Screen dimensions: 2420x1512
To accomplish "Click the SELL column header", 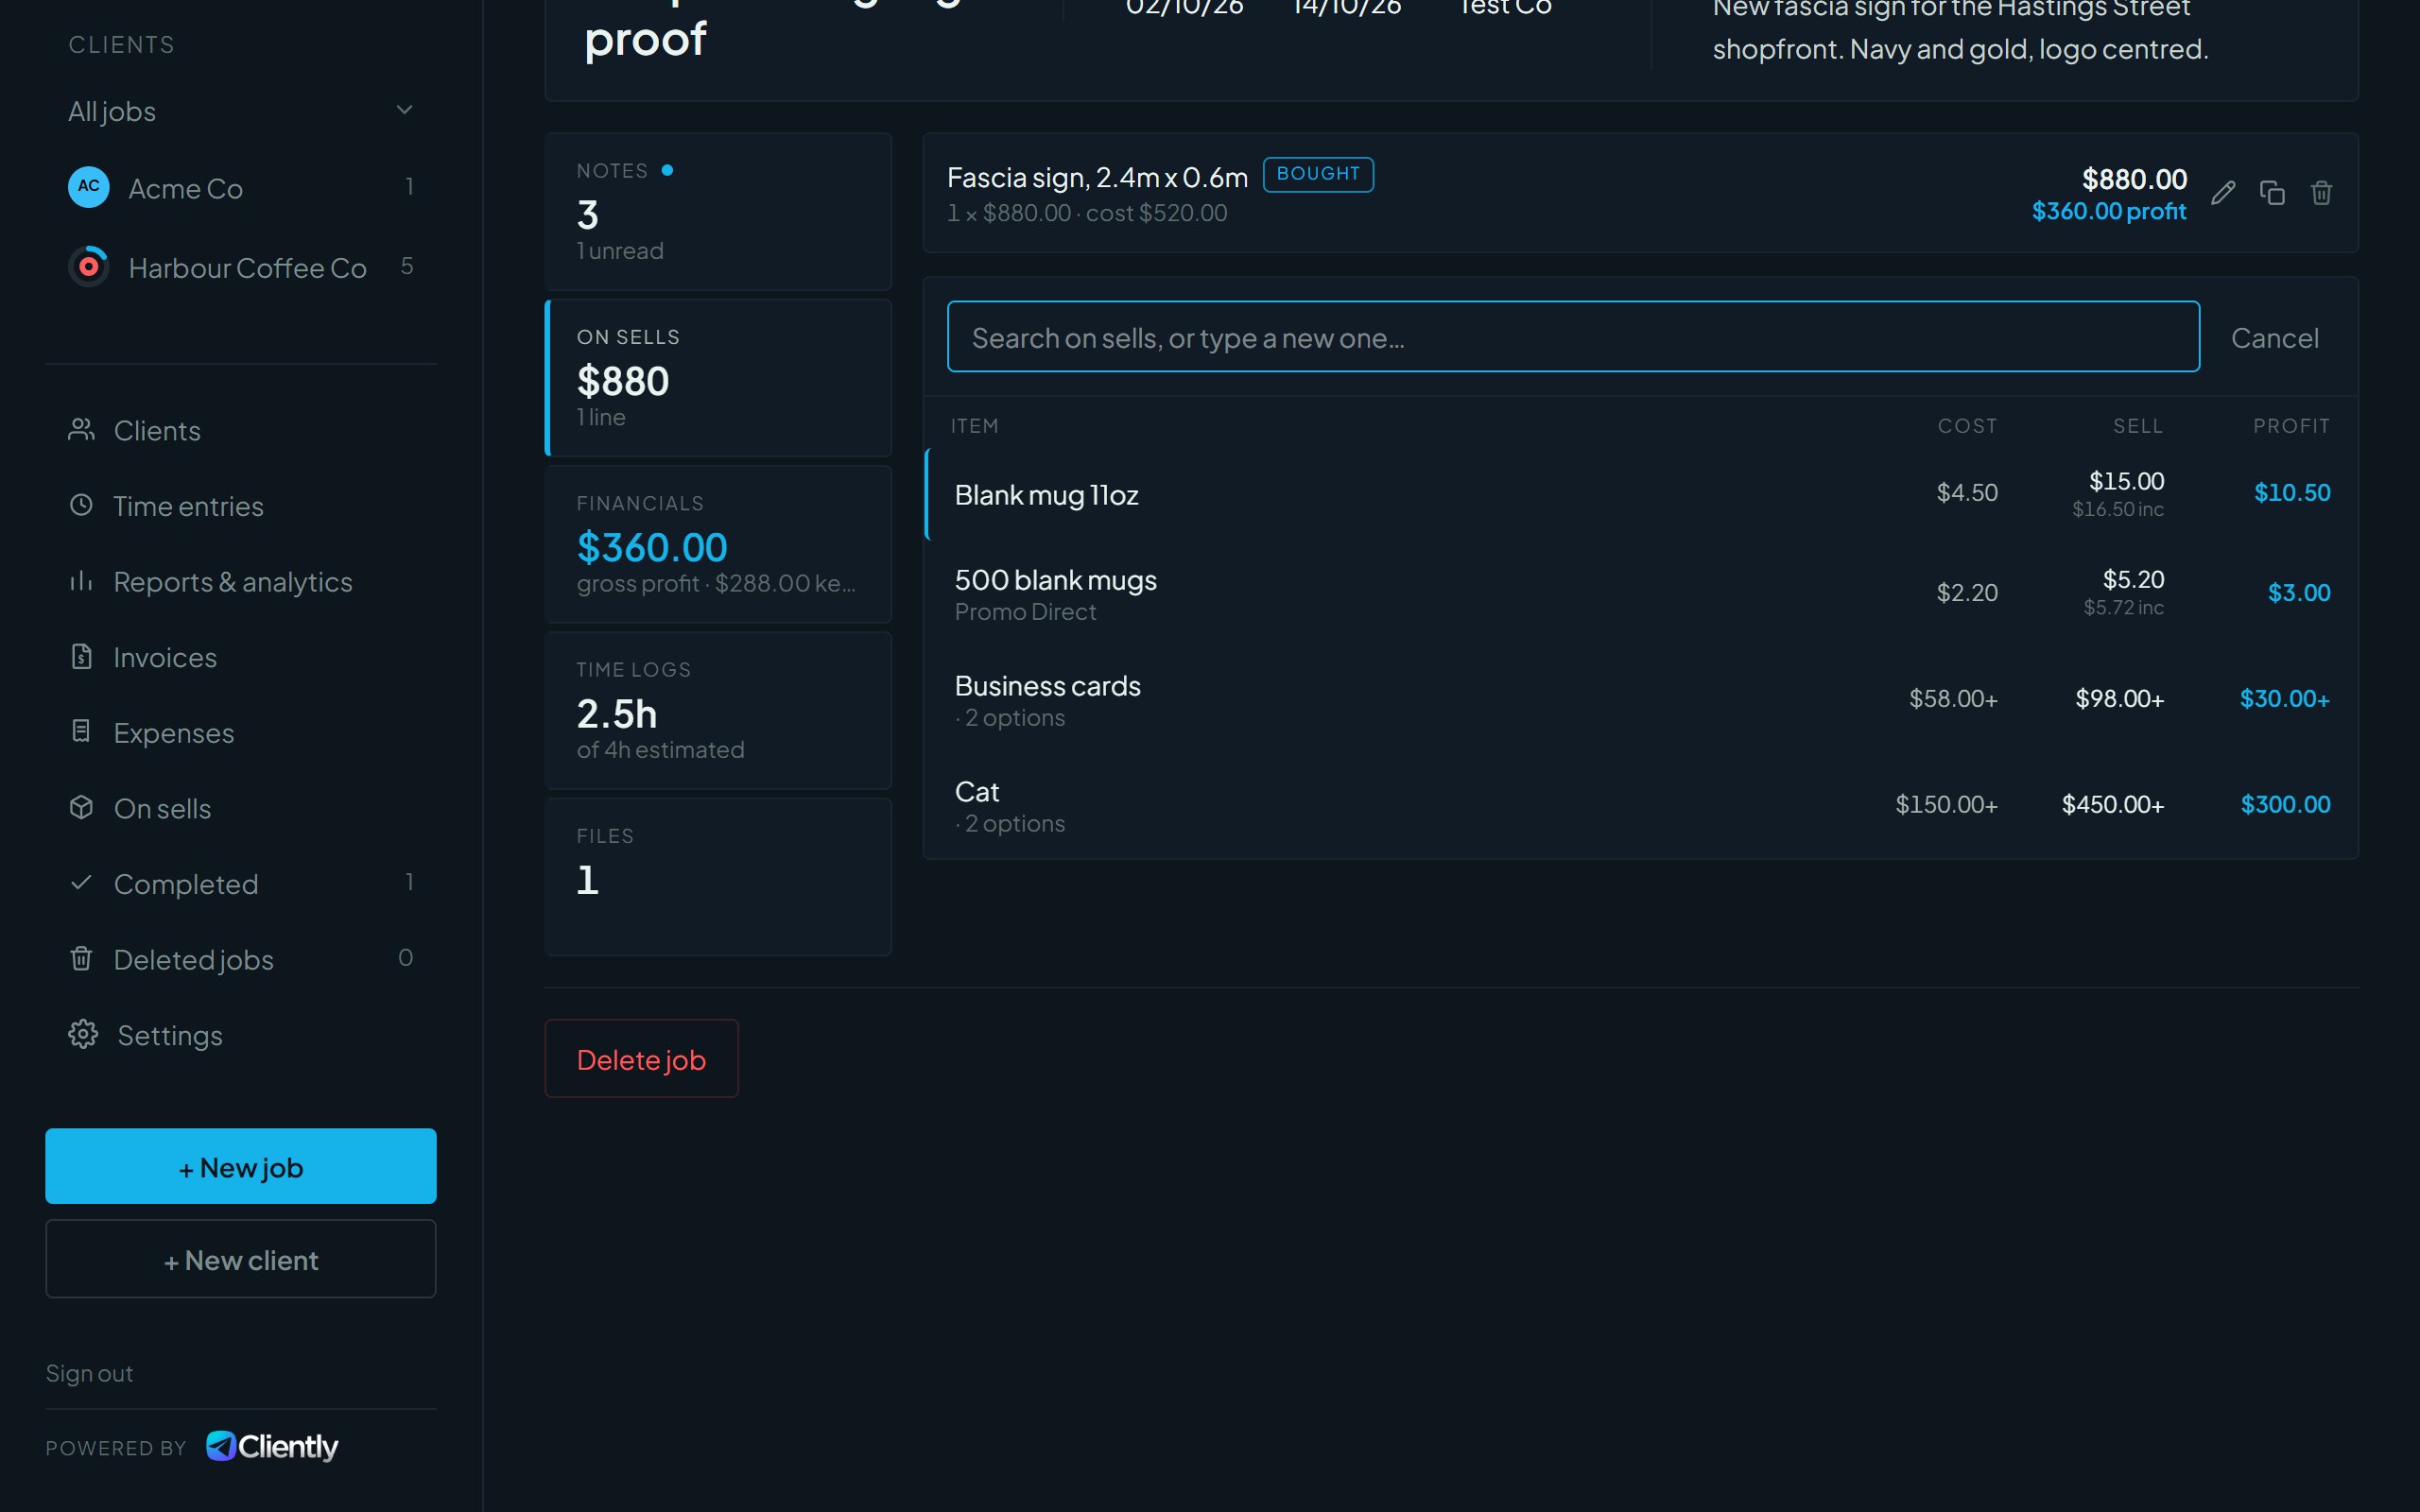I will point(2138,426).
